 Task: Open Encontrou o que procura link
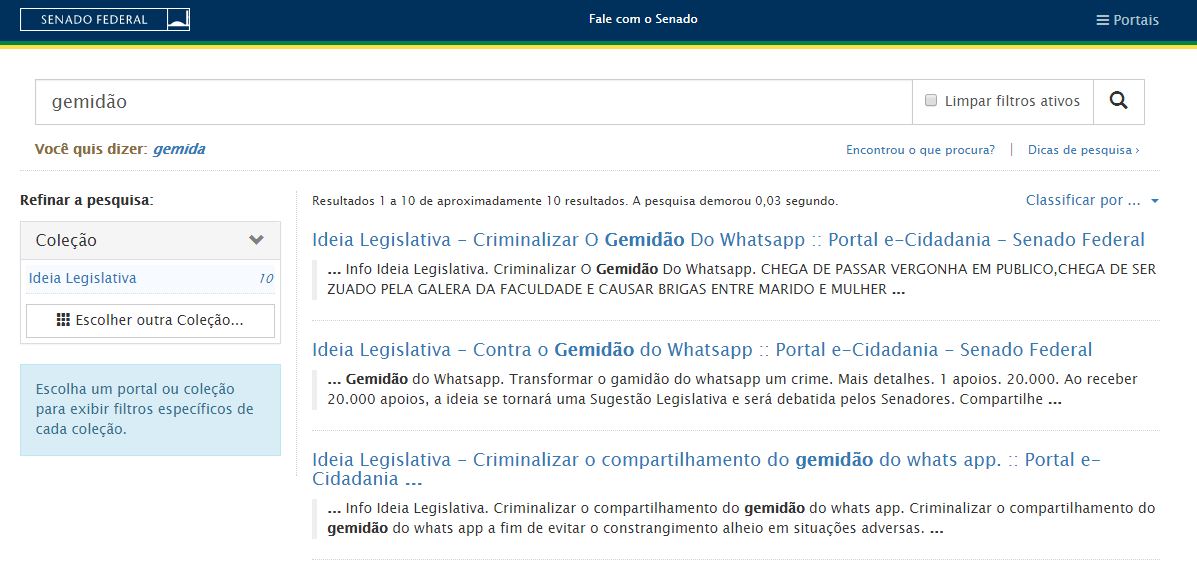(920, 150)
